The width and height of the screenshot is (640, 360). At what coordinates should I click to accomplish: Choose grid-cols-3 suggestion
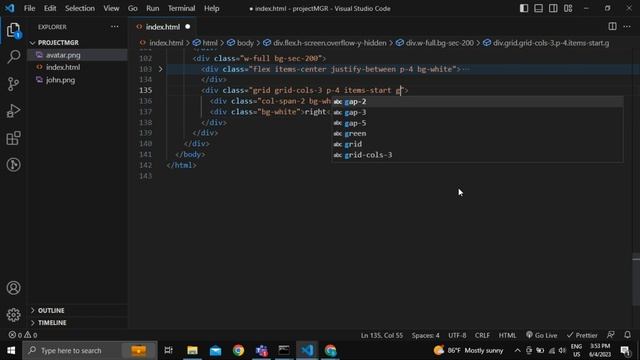click(477, 155)
